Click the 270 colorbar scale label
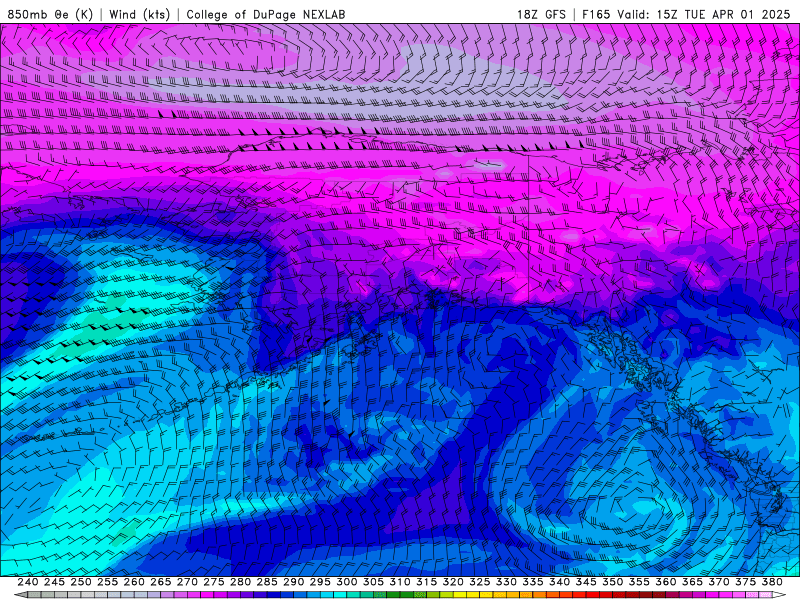The image size is (800, 600). (x=187, y=582)
